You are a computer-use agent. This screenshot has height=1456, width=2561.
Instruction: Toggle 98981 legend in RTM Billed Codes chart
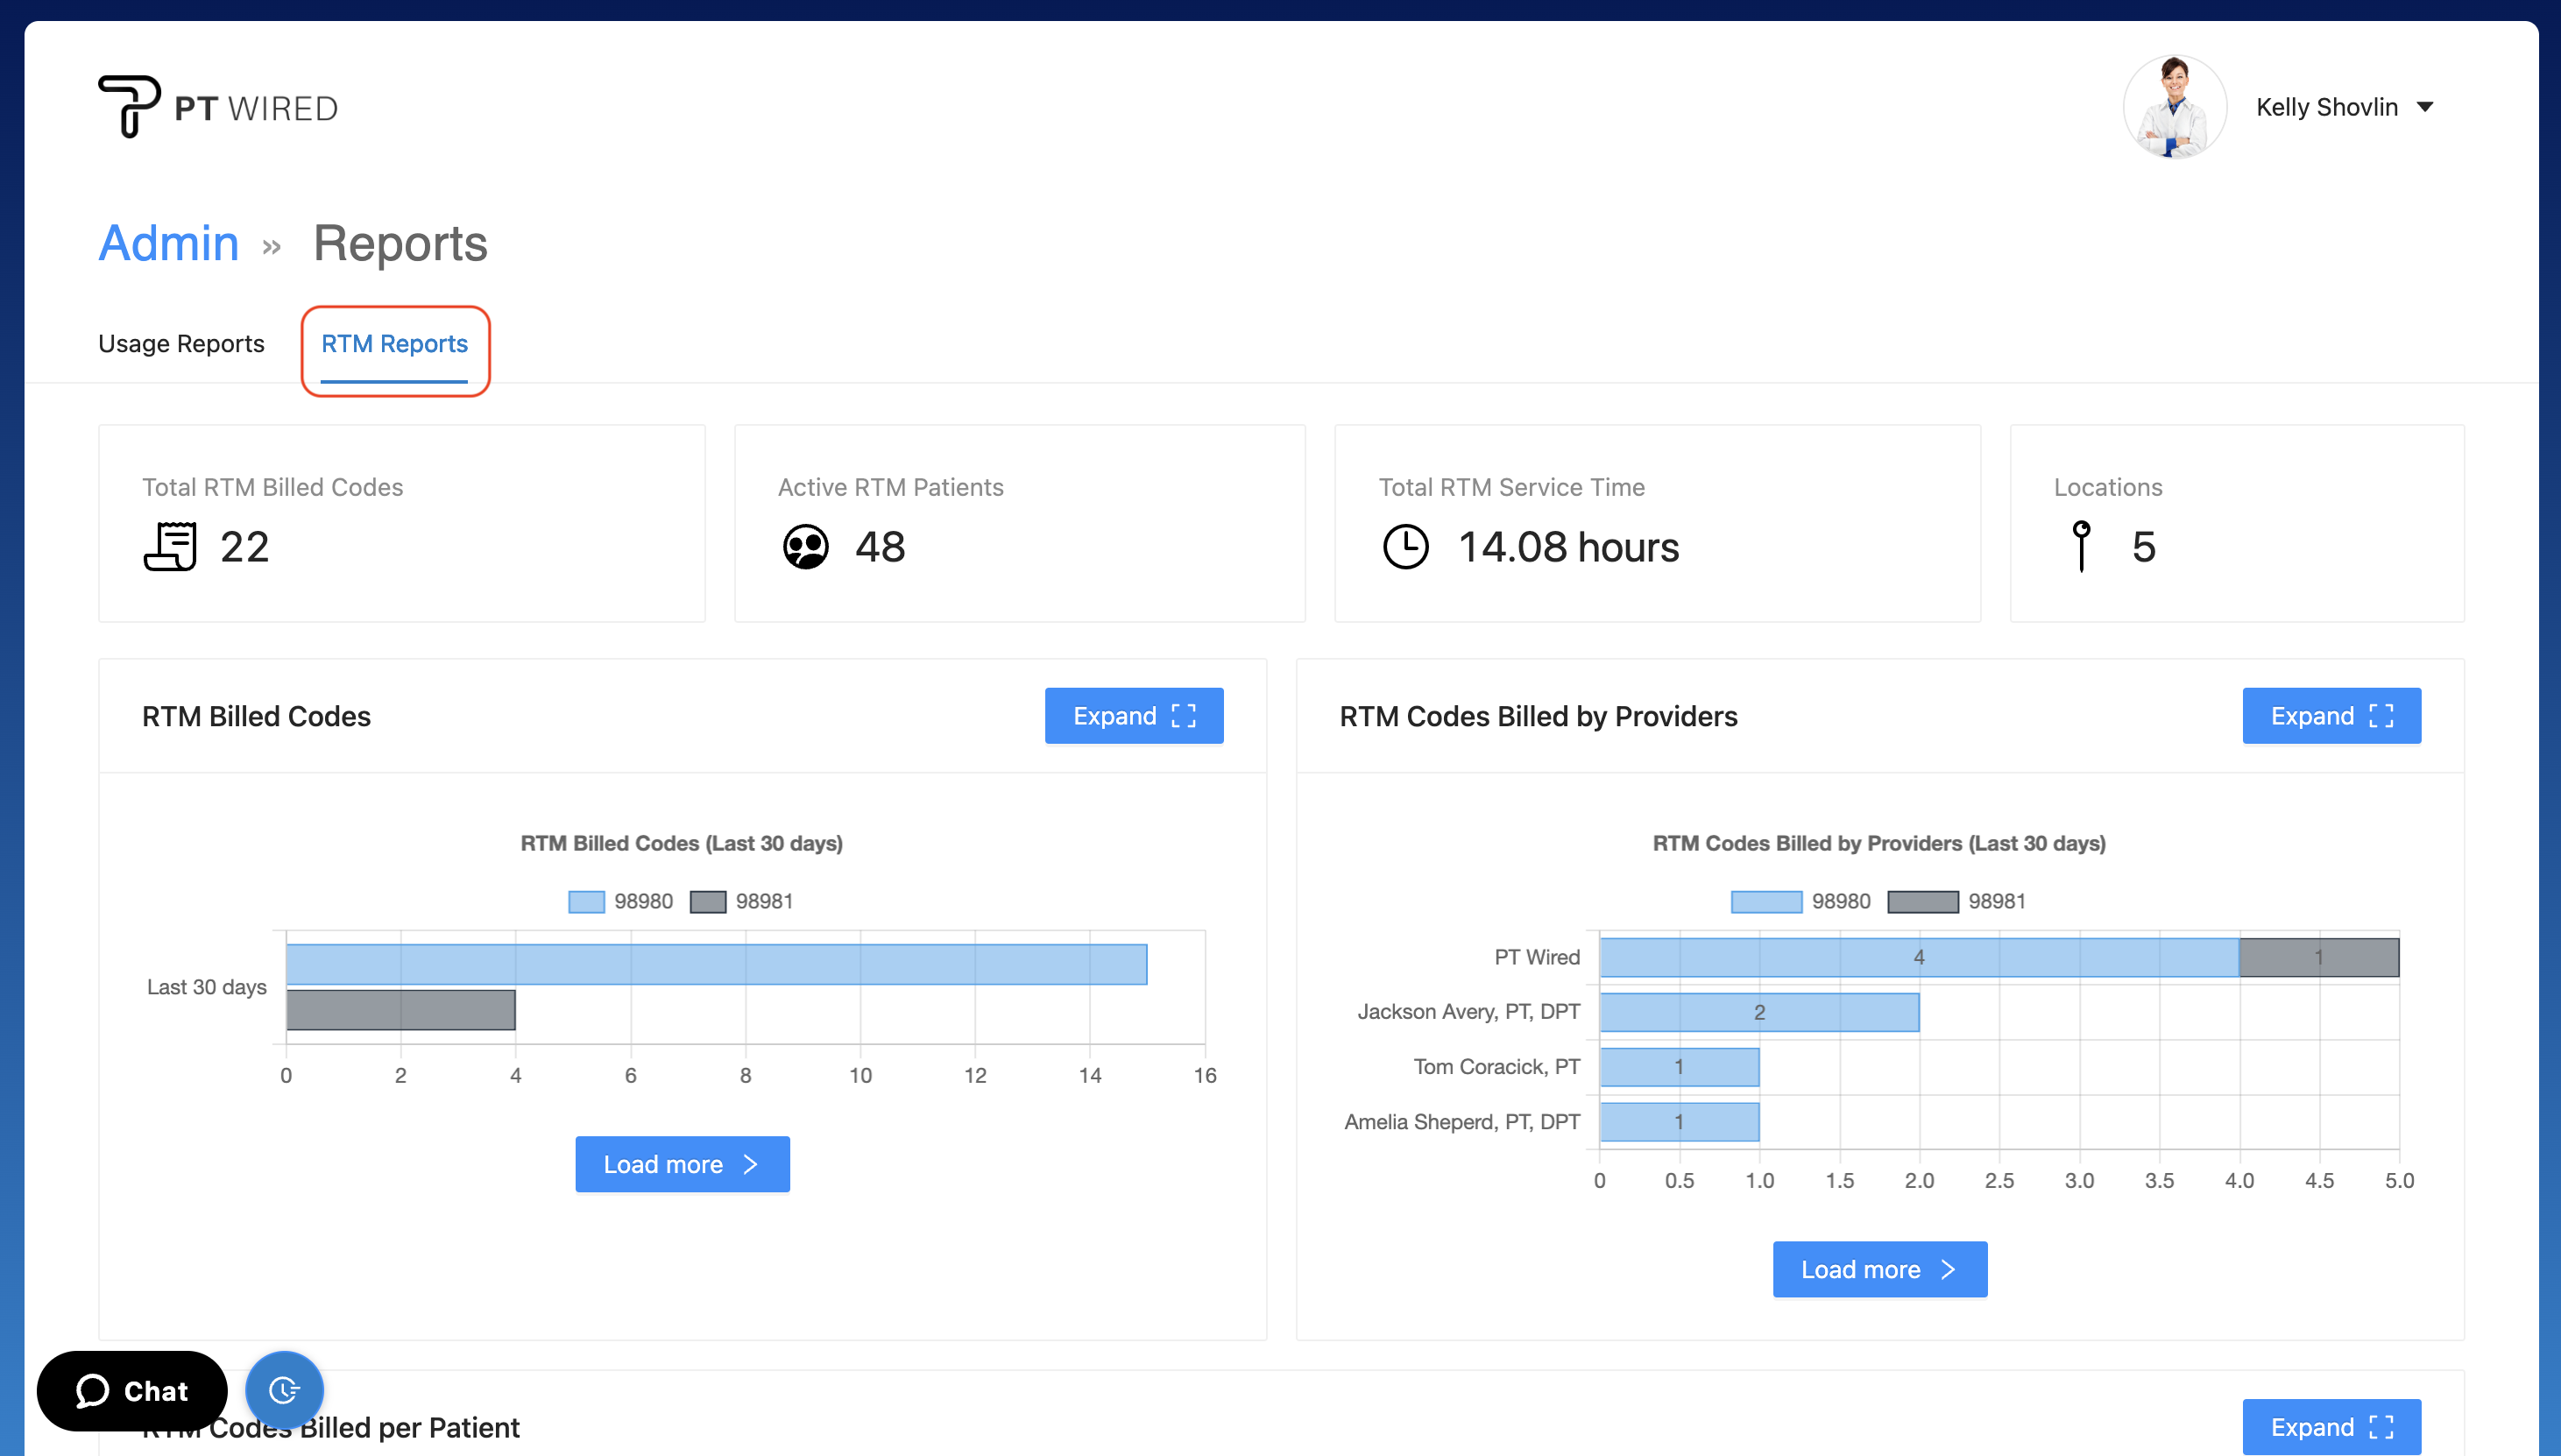742,901
